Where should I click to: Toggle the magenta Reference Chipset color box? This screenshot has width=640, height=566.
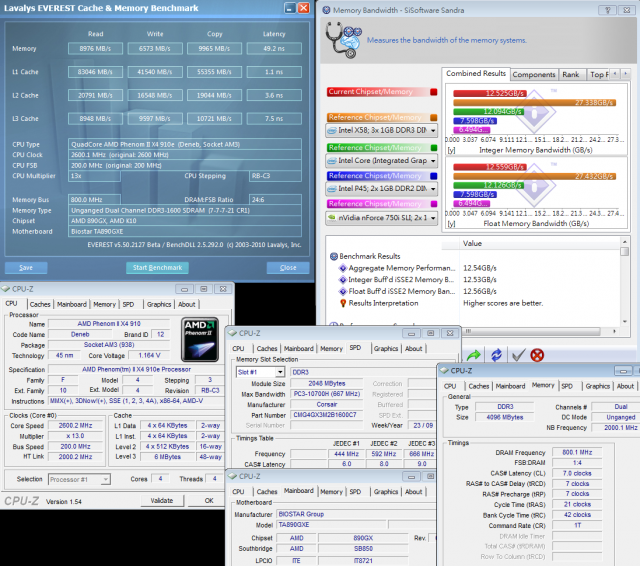(433, 204)
